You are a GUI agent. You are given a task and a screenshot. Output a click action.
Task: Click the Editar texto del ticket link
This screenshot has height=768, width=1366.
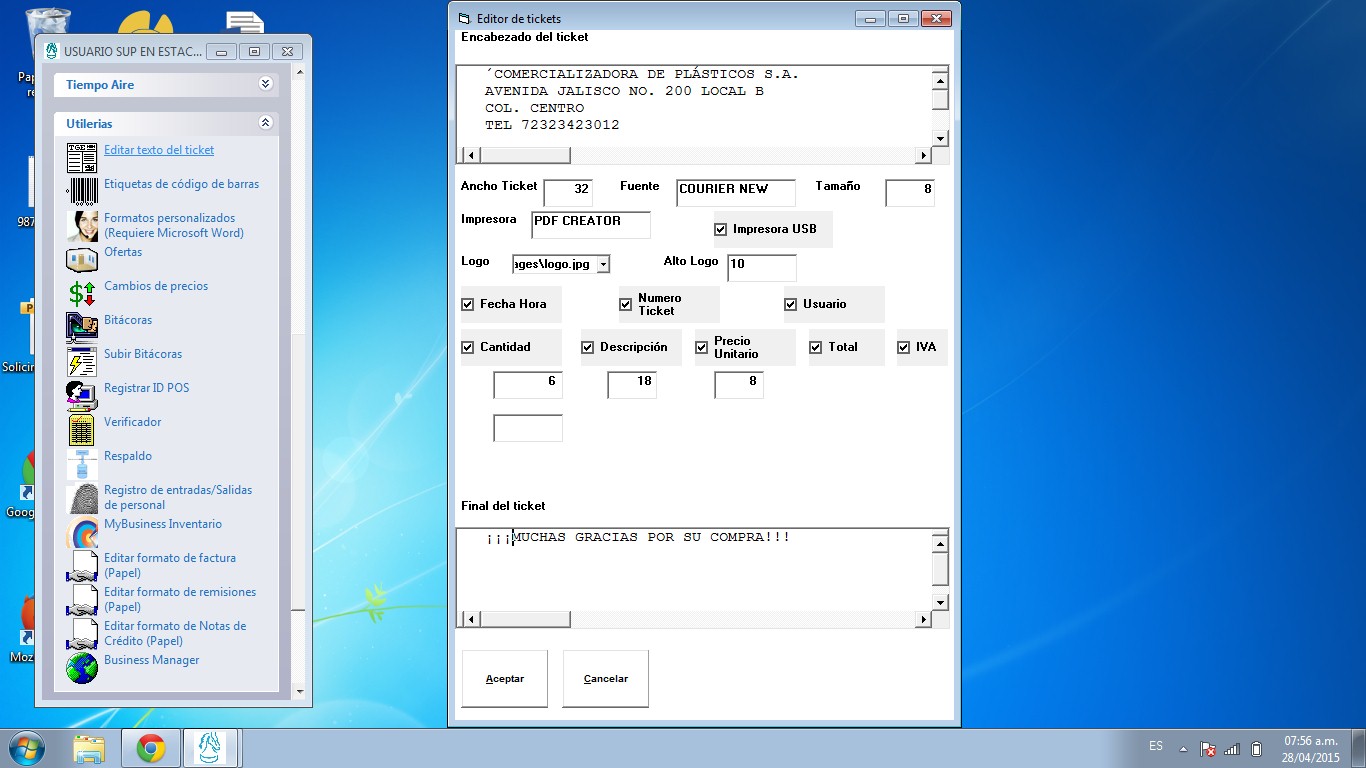point(159,150)
